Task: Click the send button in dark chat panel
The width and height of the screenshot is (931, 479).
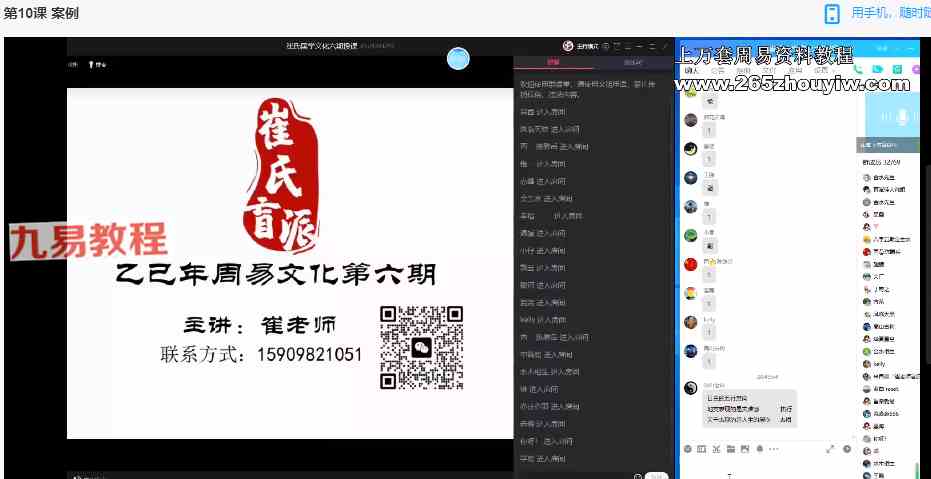Action: pyautogui.click(x=655, y=474)
